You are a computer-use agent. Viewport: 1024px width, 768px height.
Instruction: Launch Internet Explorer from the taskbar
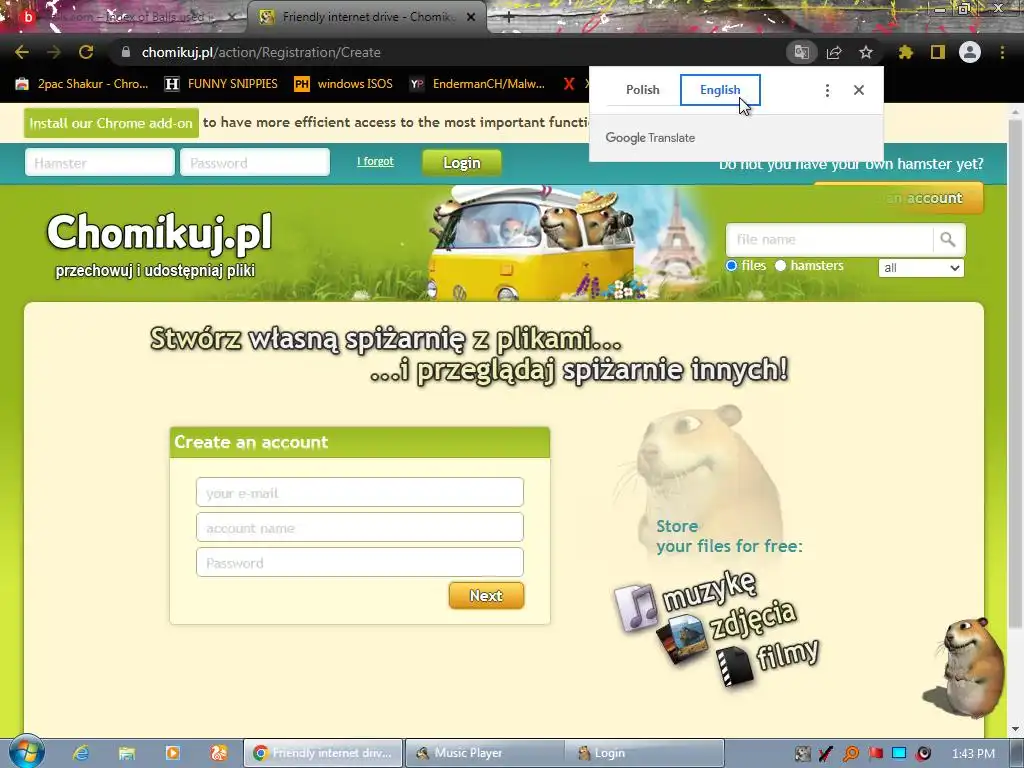pyautogui.click(x=81, y=753)
